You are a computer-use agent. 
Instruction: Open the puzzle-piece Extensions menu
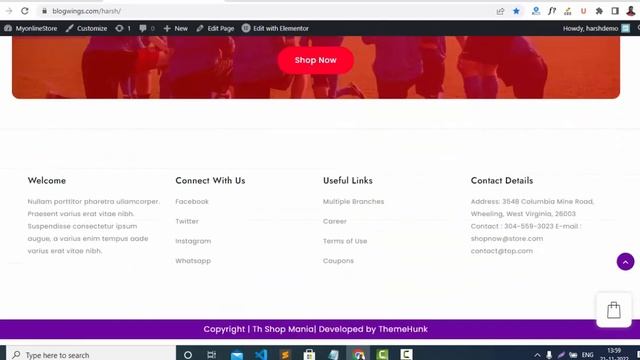point(599,11)
